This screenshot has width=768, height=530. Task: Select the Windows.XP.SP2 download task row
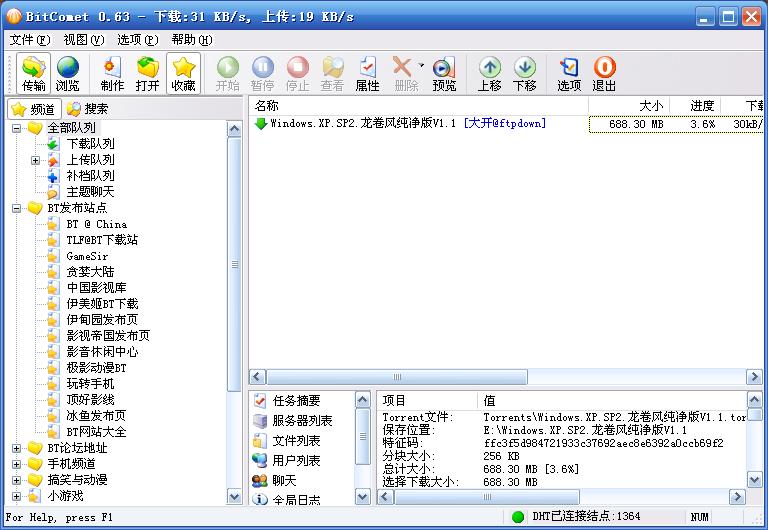point(506,123)
